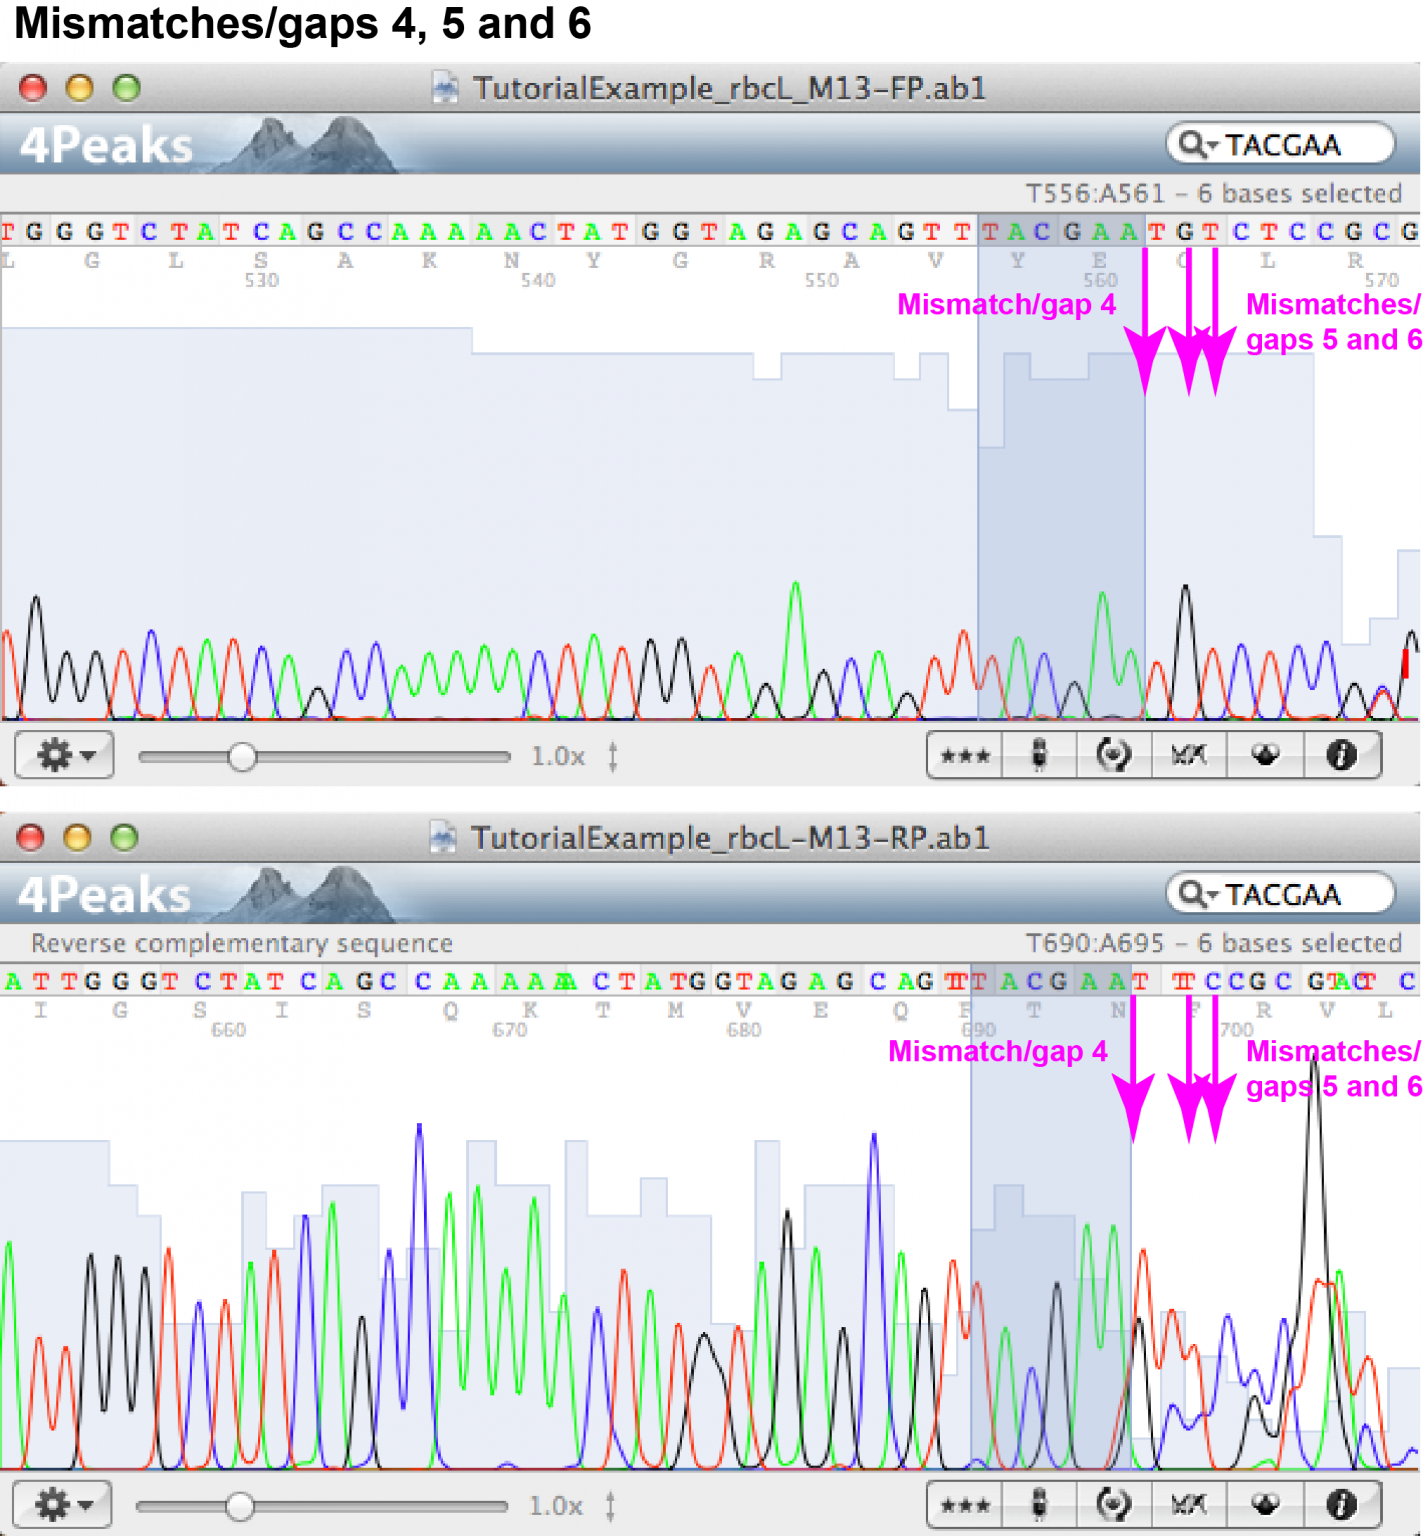Screen dimensions: 1423x1536
Task: Click the stars icon in reverse trace window
Action: (963, 1504)
